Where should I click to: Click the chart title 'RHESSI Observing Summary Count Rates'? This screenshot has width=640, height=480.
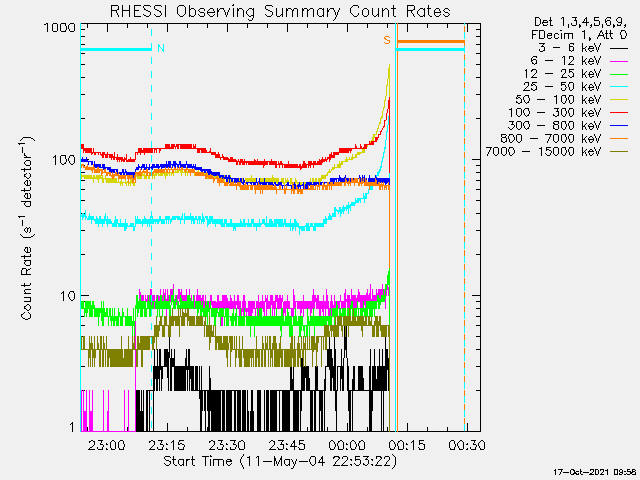click(280, 11)
